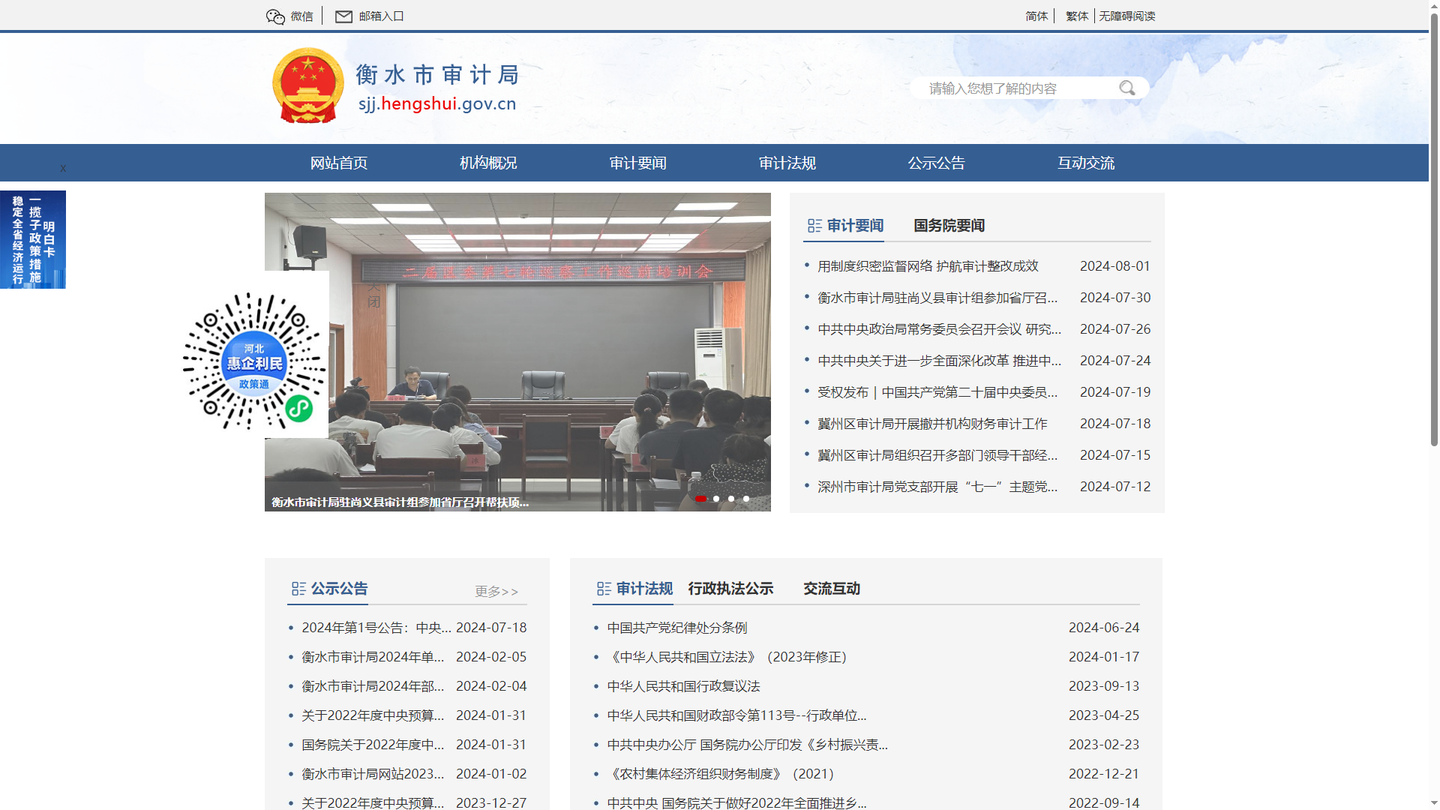Open notice 2024年第1号公告：中央...

[376, 628]
